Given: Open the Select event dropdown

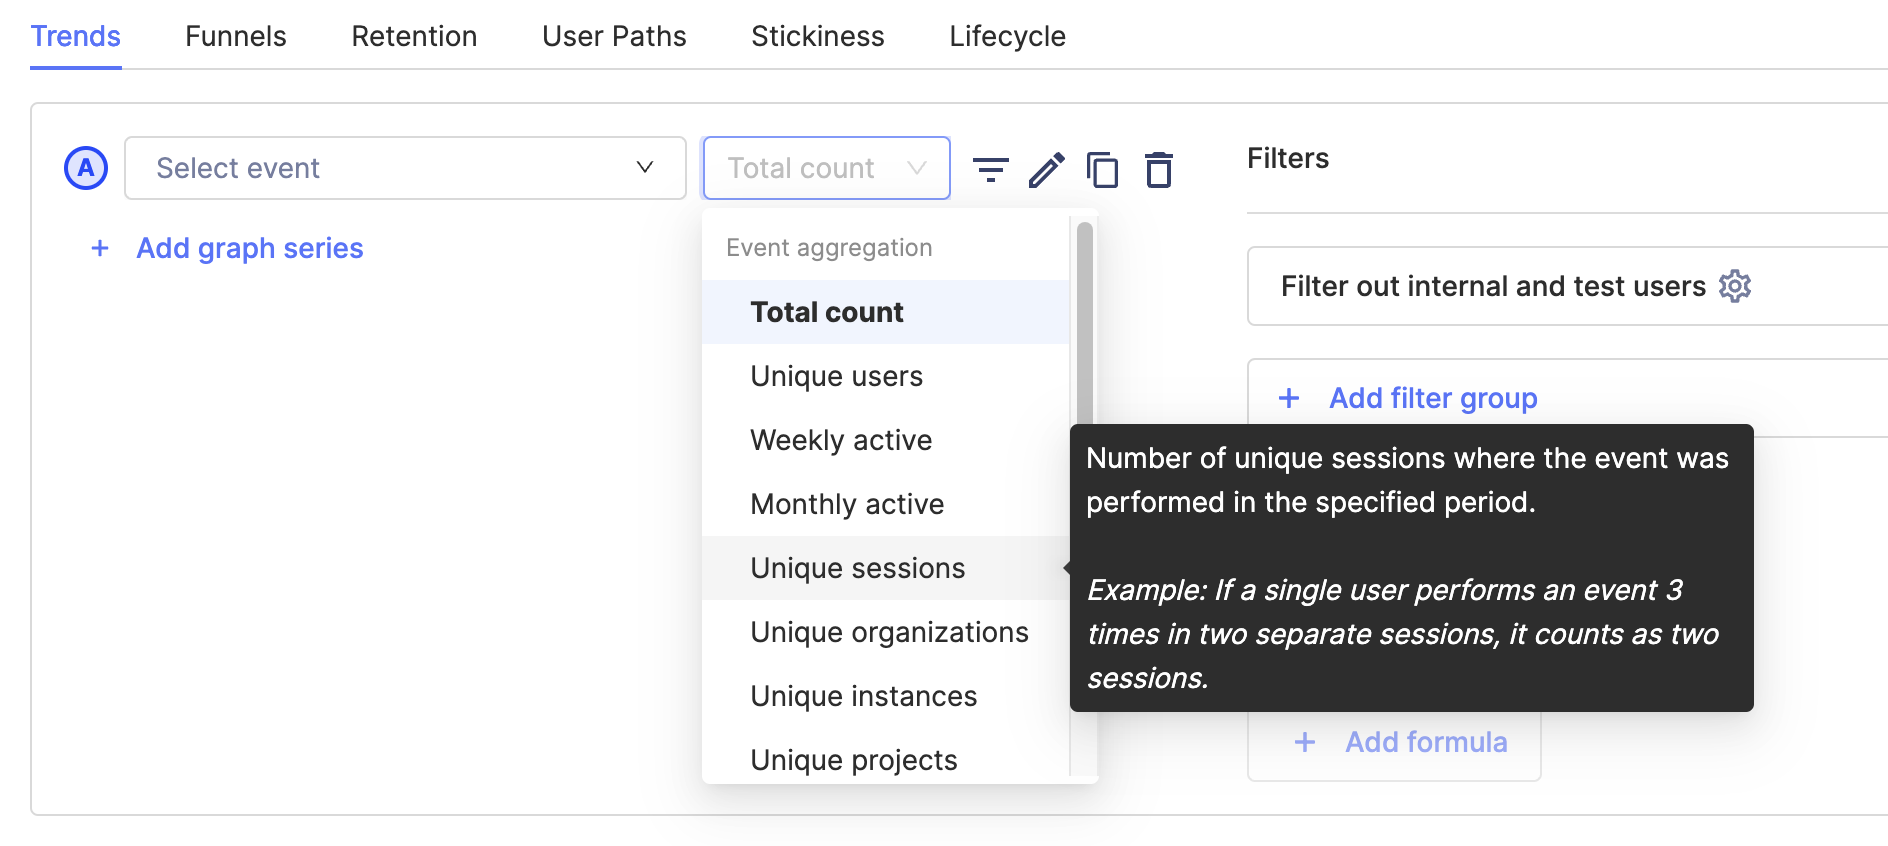Looking at the screenshot, I should tap(405, 168).
